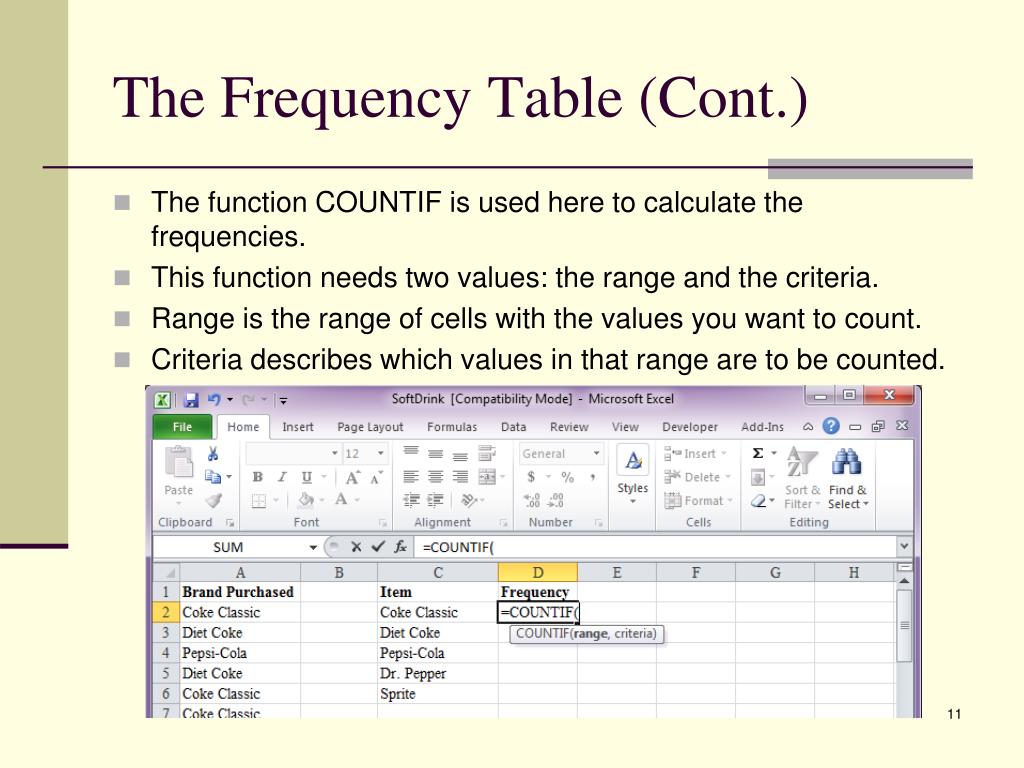Toggle Bold formatting
This screenshot has width=1024, height=768.
(258, 477)
